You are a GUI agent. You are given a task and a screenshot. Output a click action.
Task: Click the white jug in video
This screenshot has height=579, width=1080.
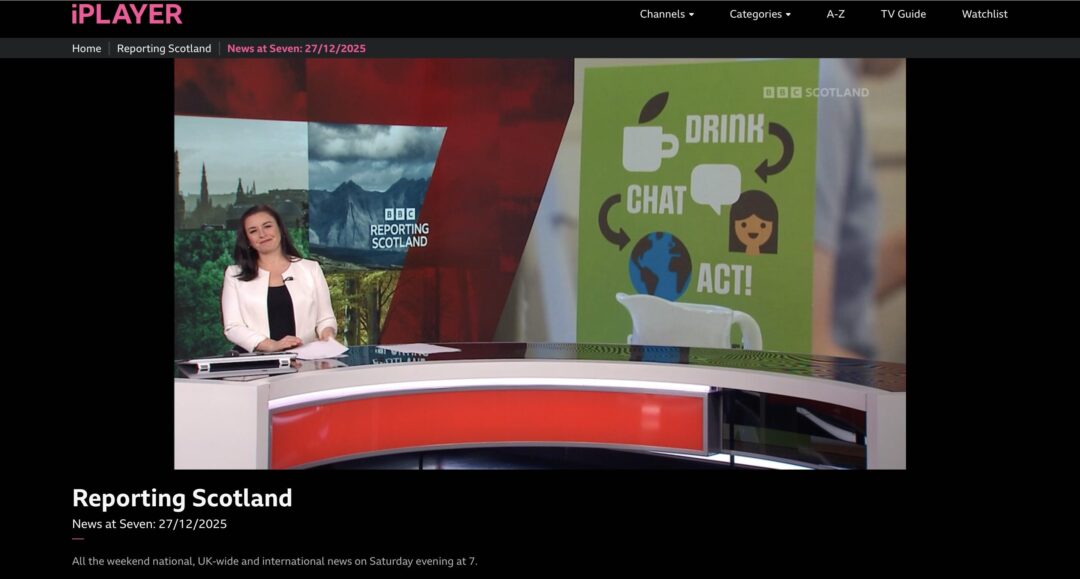(x=689, y=322)
